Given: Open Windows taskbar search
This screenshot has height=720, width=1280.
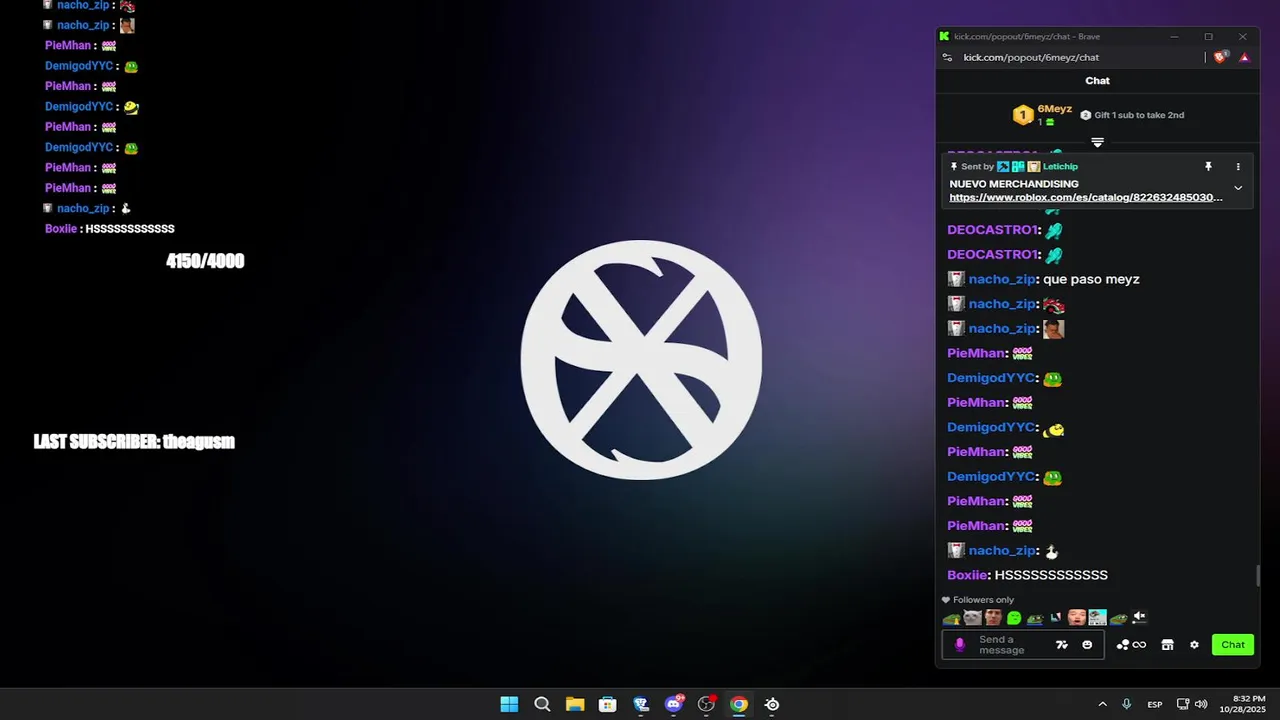Looking at the screenshot, I should (542, 704).
